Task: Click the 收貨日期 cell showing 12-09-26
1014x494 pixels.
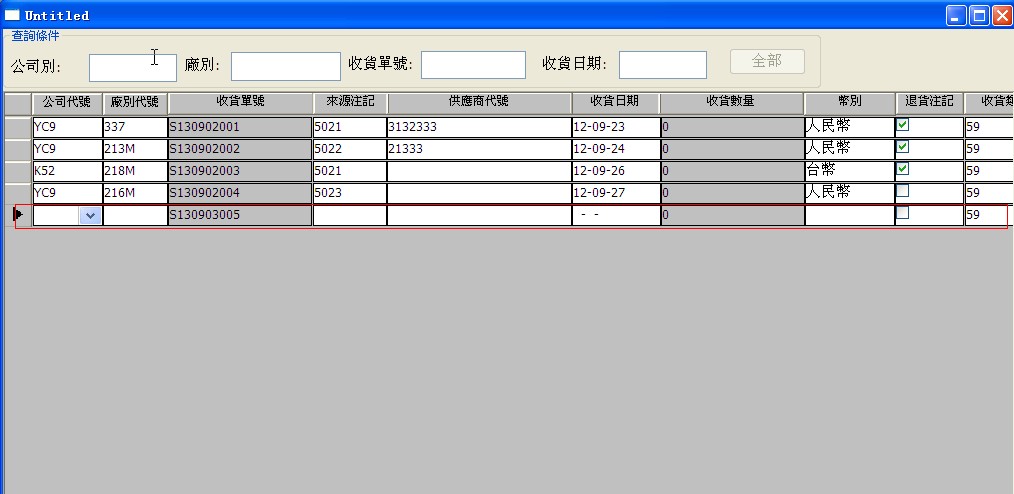Action: click(x=615, y=171)
